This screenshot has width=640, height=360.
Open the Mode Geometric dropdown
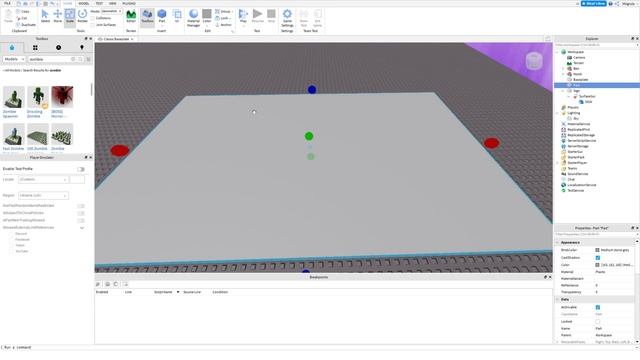click(111, 11)
